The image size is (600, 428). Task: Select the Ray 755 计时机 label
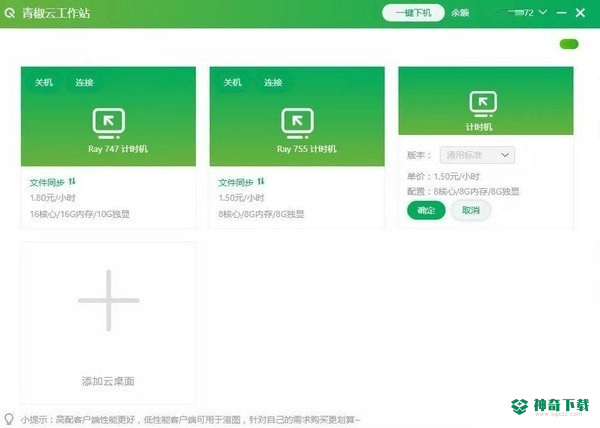pyautogui.click(x=307, y=149)
